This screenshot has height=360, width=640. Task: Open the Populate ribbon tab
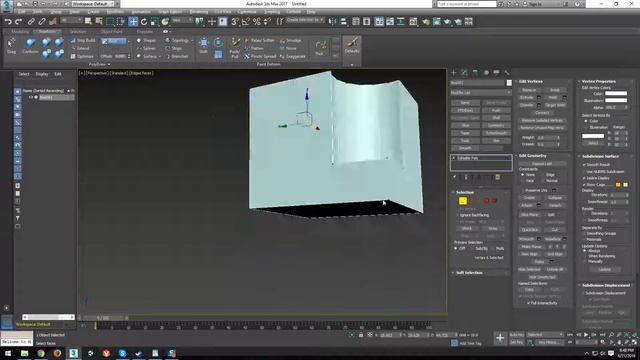(144, 31)
